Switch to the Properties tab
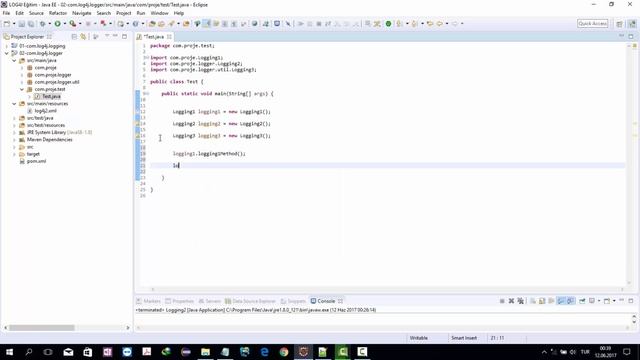Screen dimensions: 640x360 click(x=179, y=301)
